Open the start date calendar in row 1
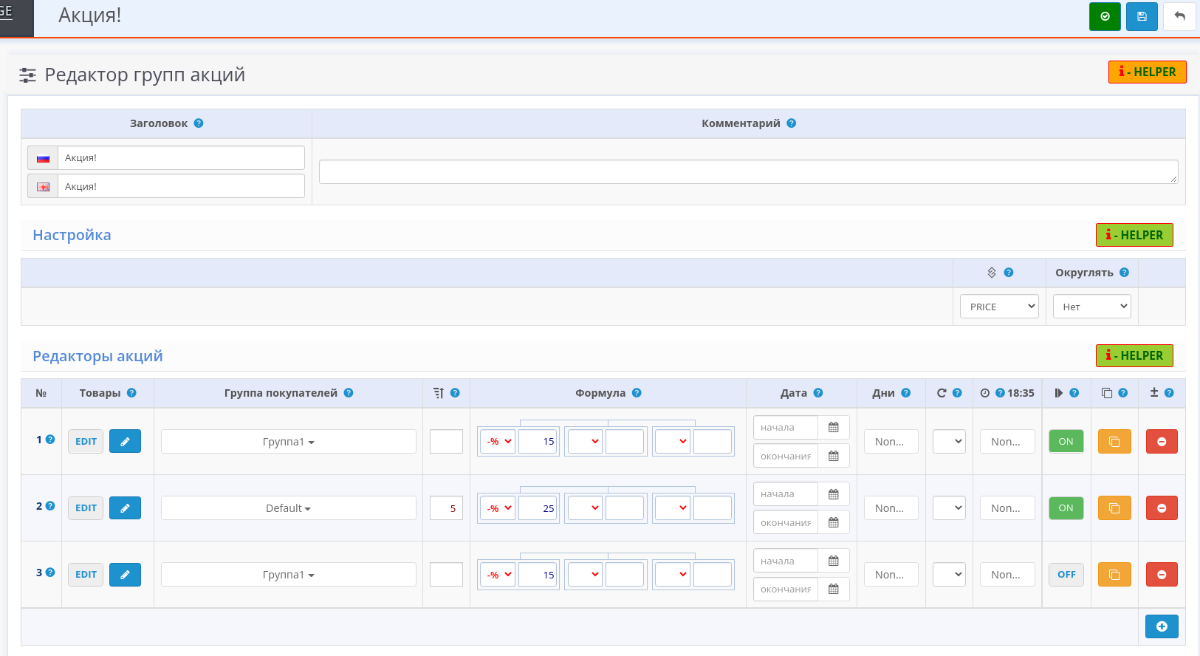 (x=834, y=428)
